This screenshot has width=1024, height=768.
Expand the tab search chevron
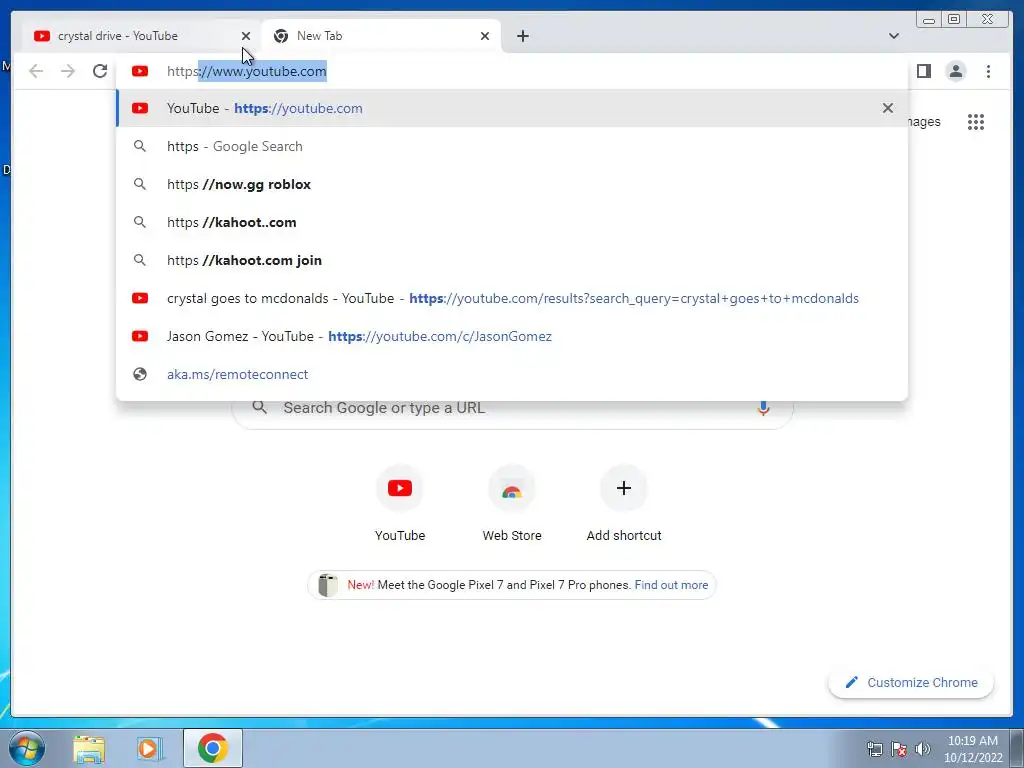[x=893, y=36]
